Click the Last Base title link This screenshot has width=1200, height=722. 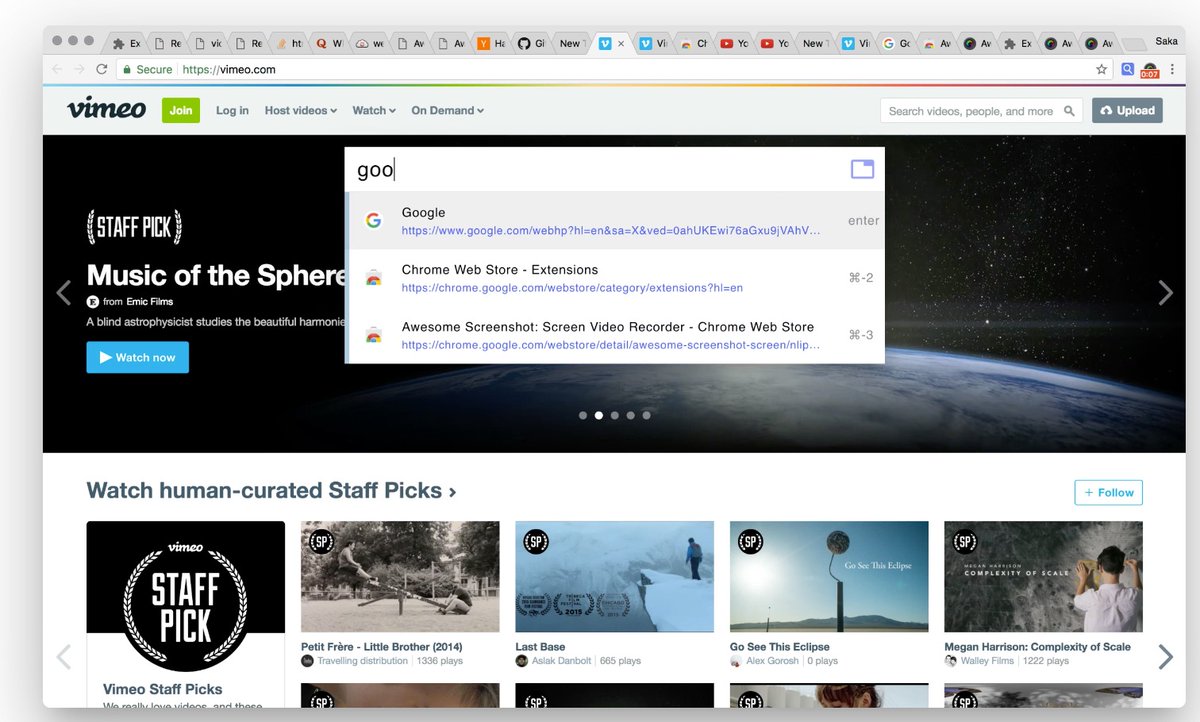(x=540, y=647)
